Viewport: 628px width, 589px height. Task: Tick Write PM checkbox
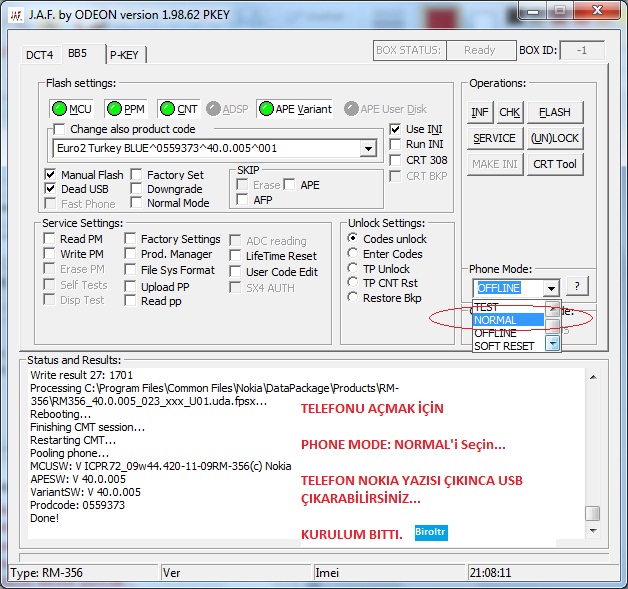[49, 253]
